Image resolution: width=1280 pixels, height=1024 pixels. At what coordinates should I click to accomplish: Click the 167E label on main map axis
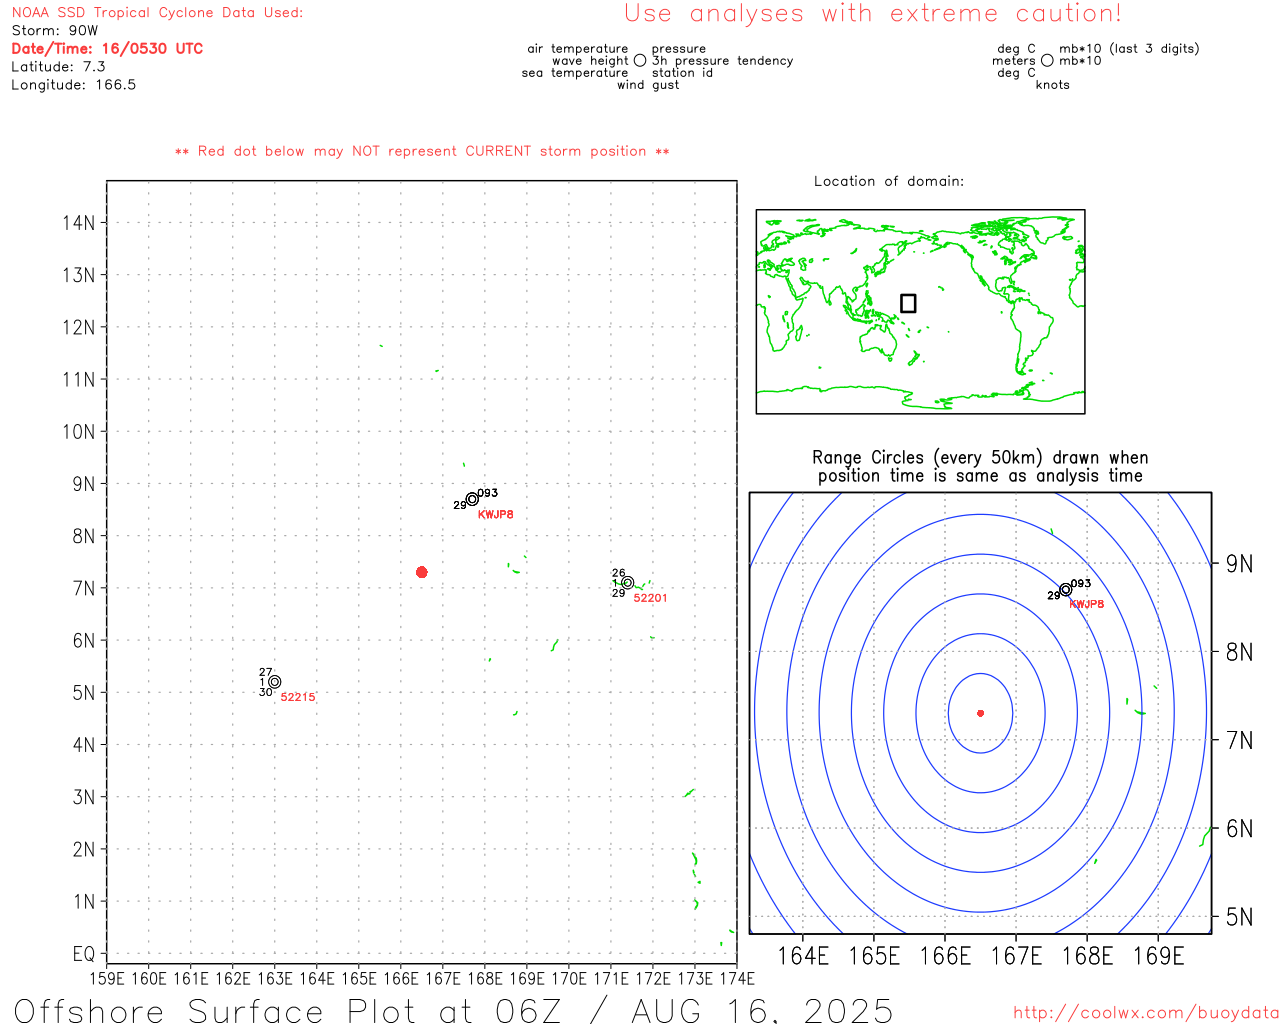point(443,978)
